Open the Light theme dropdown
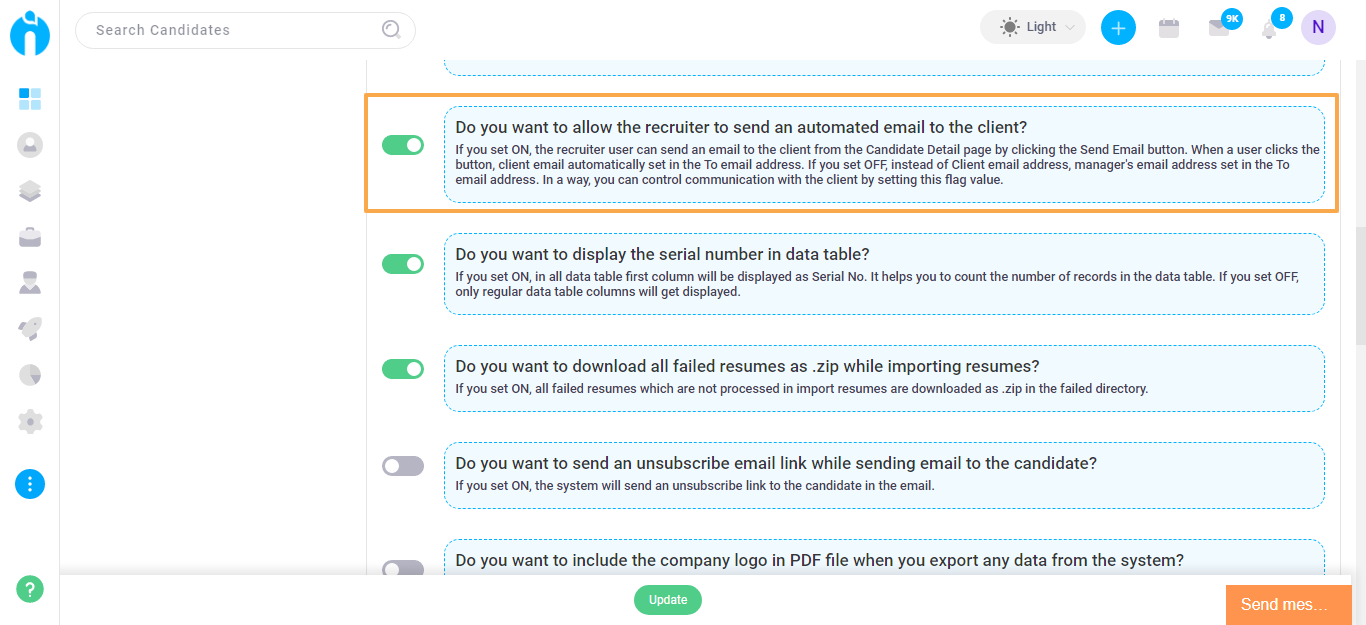 [x=1033, y=27]
